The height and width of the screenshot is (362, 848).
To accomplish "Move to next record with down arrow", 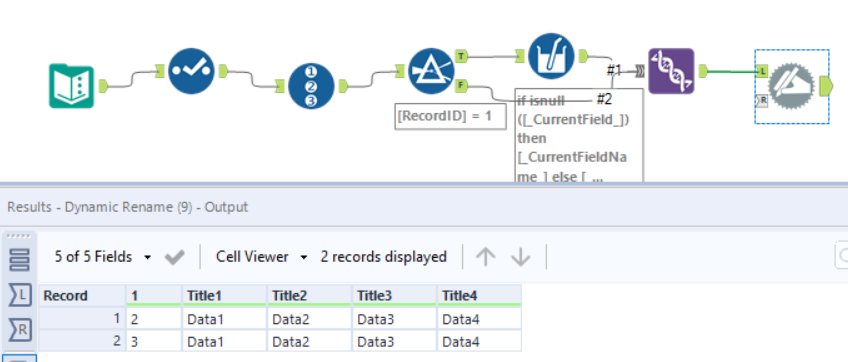I will coord(520,257).
